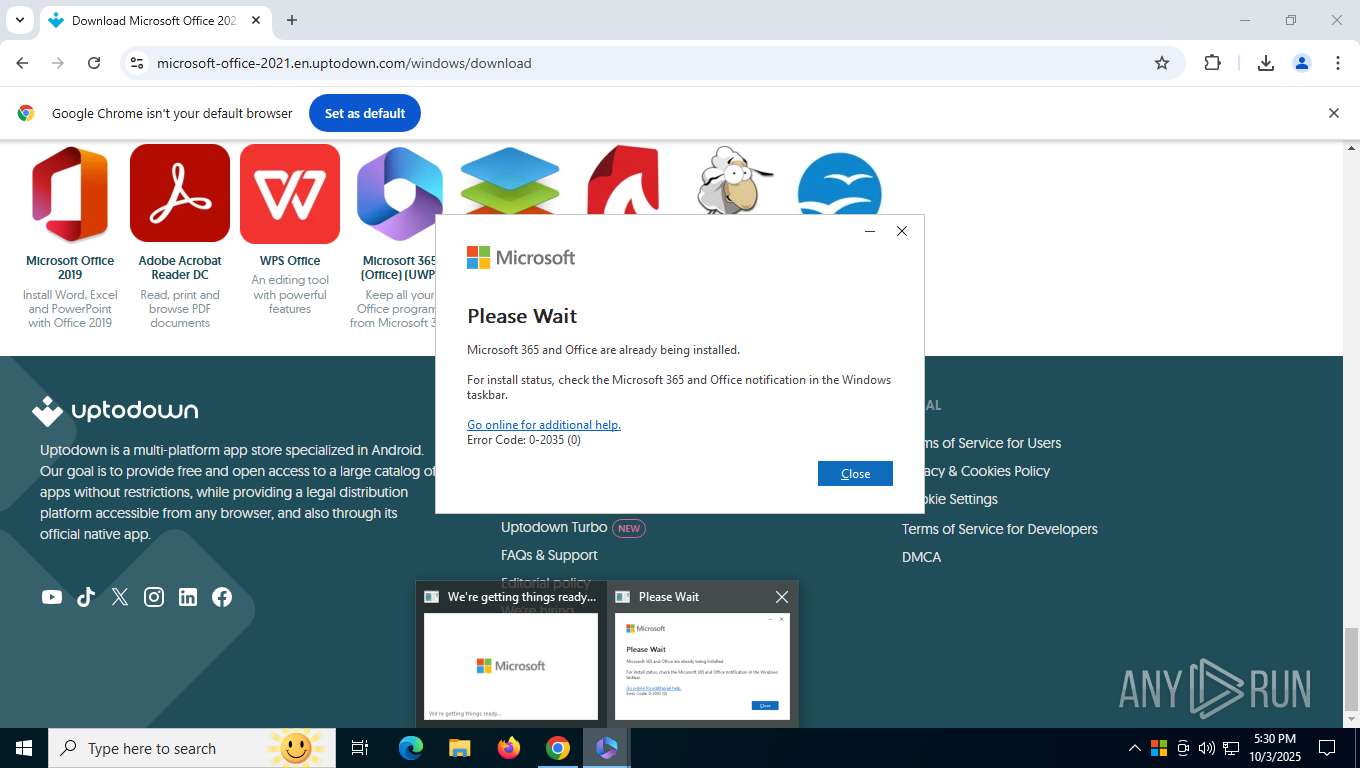The image size is (1360, 768).
Task: Click the Uptodown logo in footer
Action: [115, 410]
